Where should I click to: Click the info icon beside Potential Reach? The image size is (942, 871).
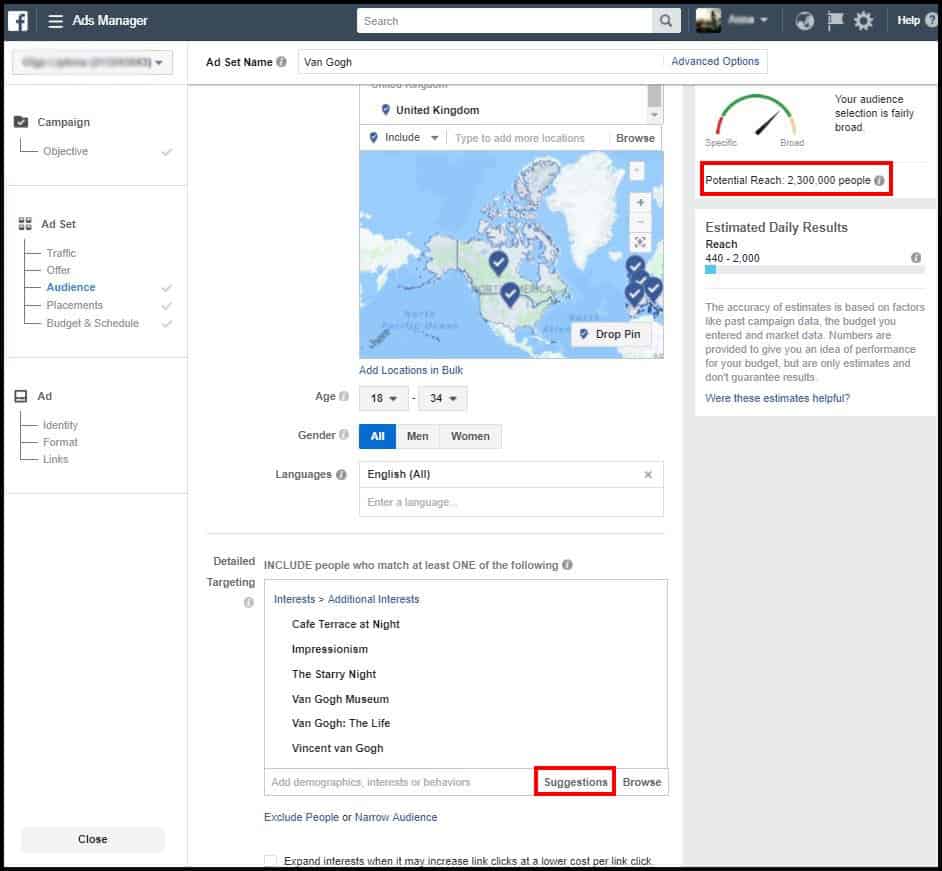[879, 181]
